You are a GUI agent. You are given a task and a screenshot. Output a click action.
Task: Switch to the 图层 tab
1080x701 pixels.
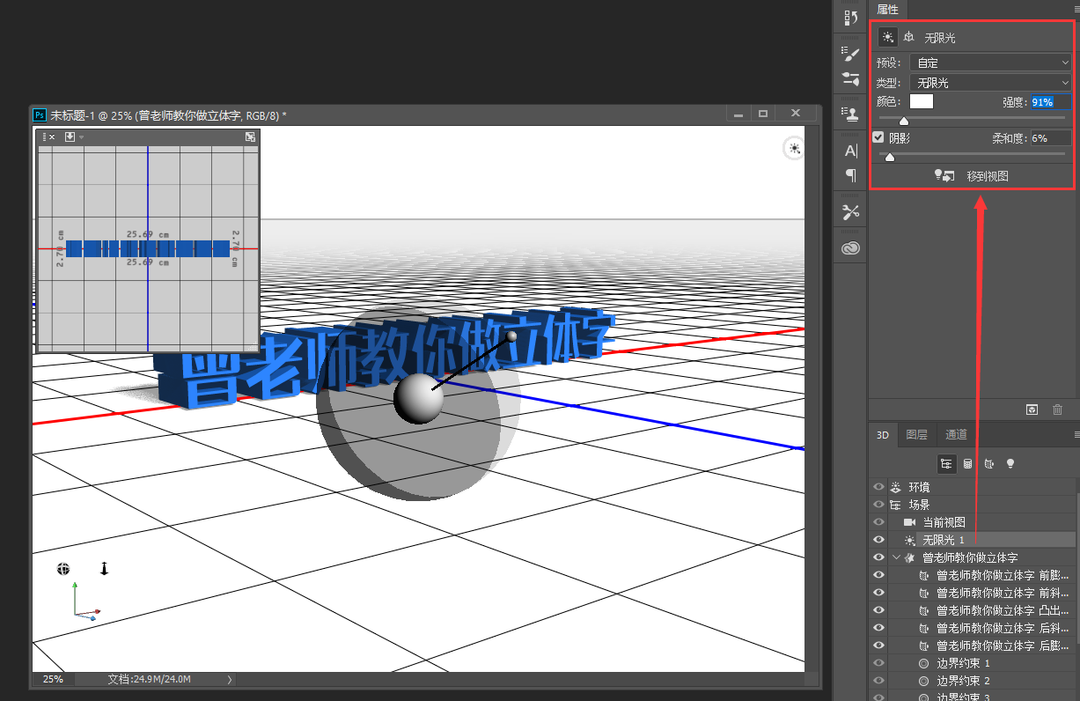(x=917, y=435)
